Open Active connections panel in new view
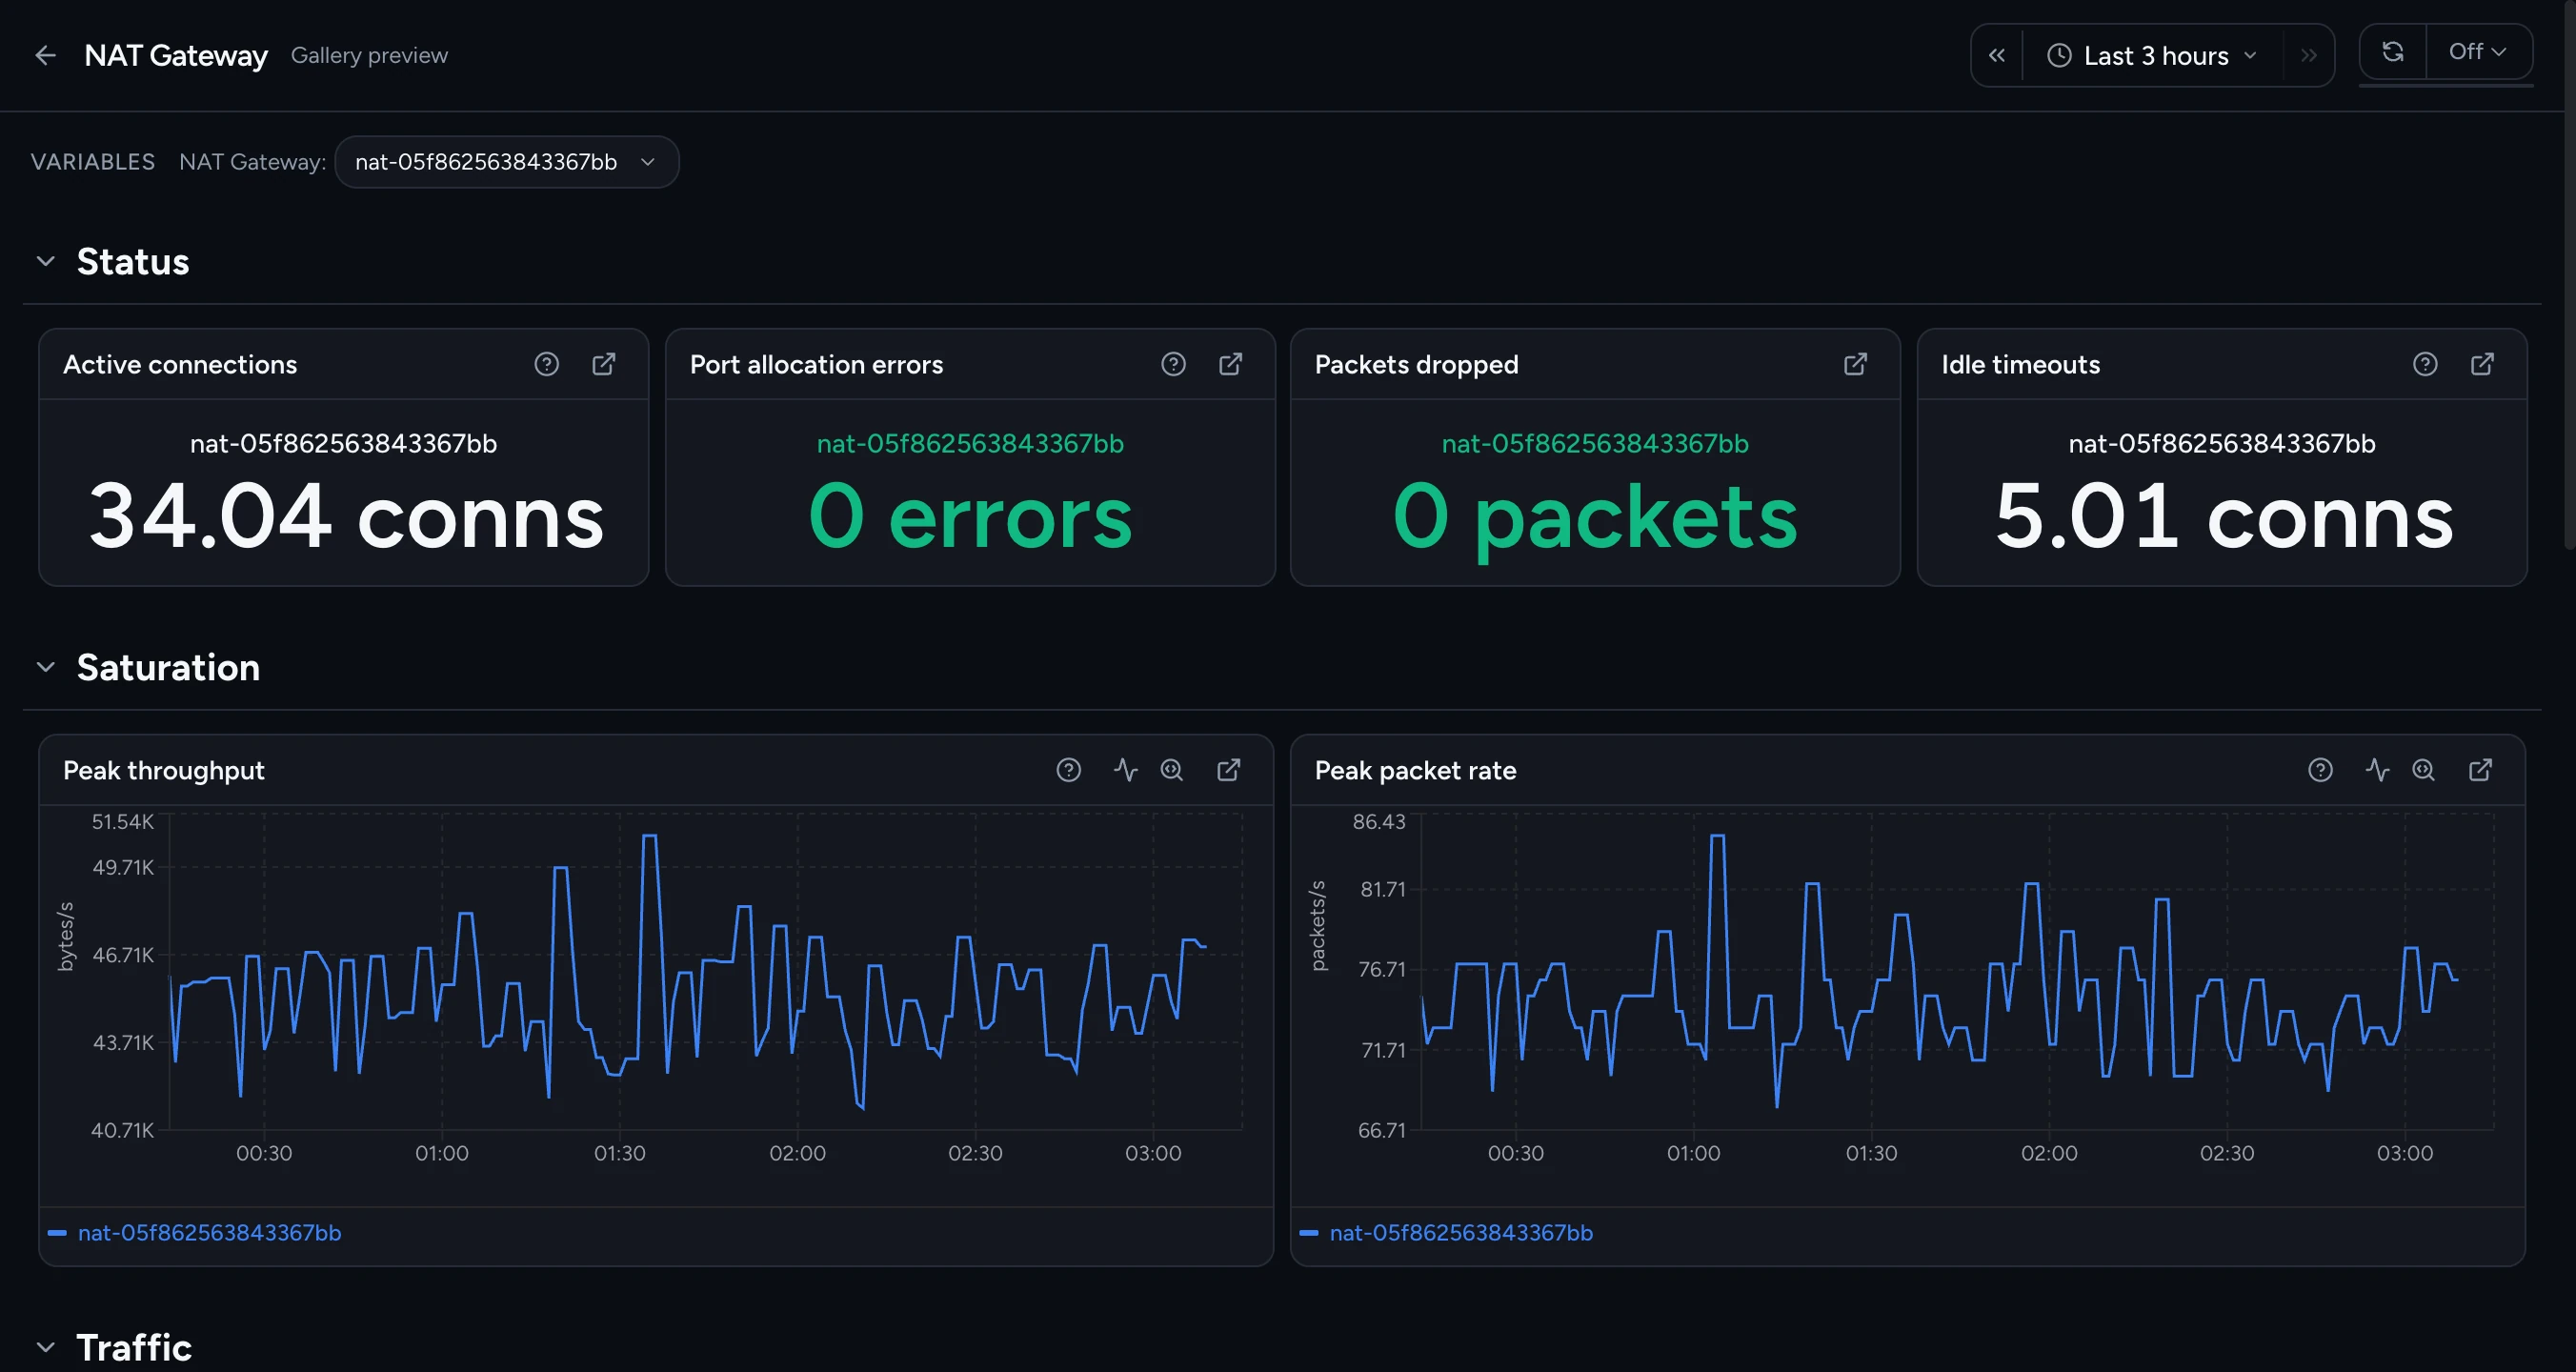 [x=604, y=364]
